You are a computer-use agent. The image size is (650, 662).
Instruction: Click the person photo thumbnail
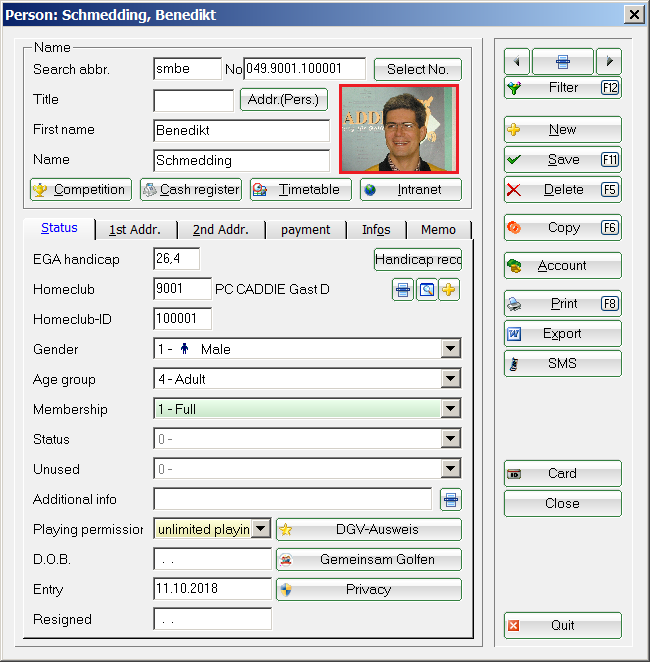click(x=399, y=129)
